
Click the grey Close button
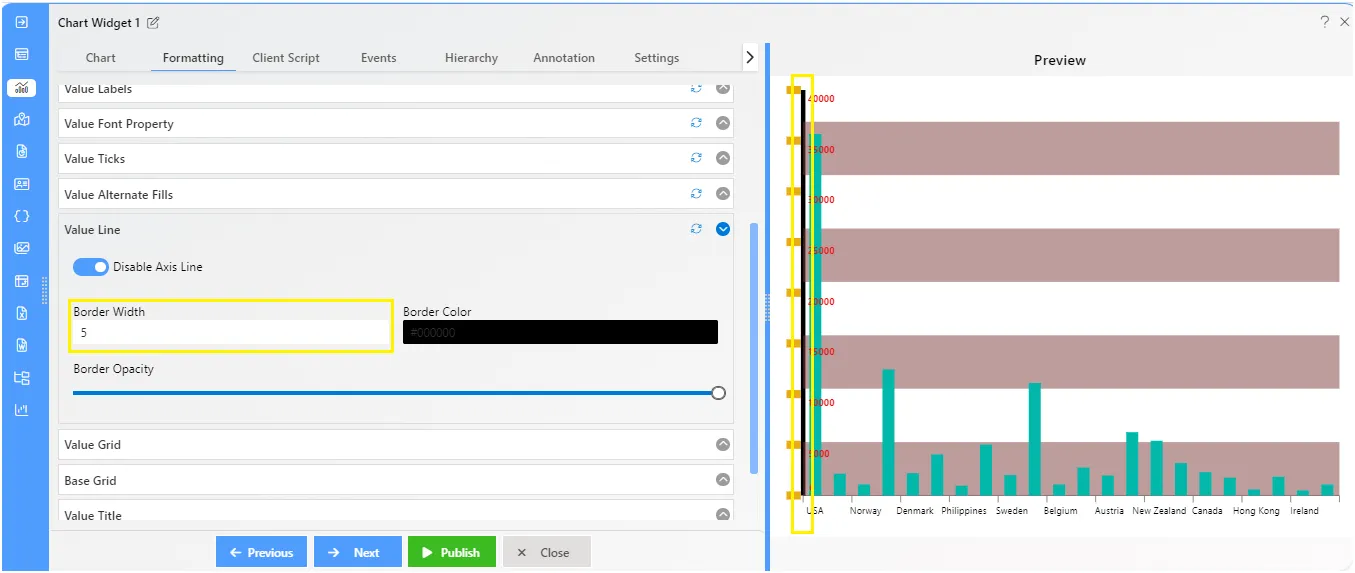tap(547, 552)
